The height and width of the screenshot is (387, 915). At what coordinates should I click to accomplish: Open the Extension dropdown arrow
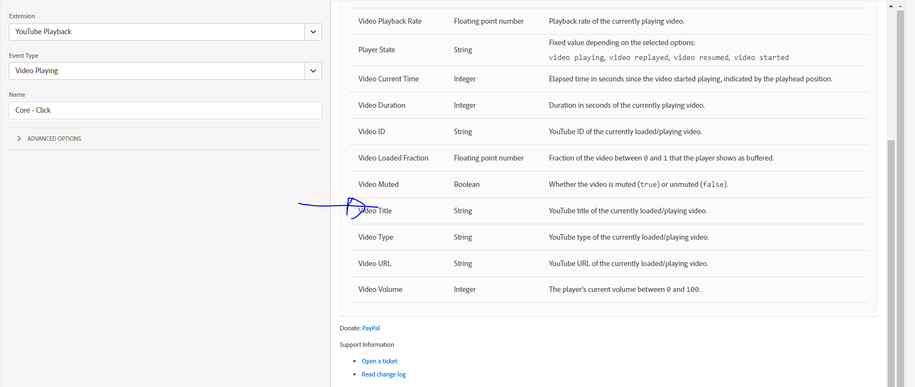(x=313, y=32)
